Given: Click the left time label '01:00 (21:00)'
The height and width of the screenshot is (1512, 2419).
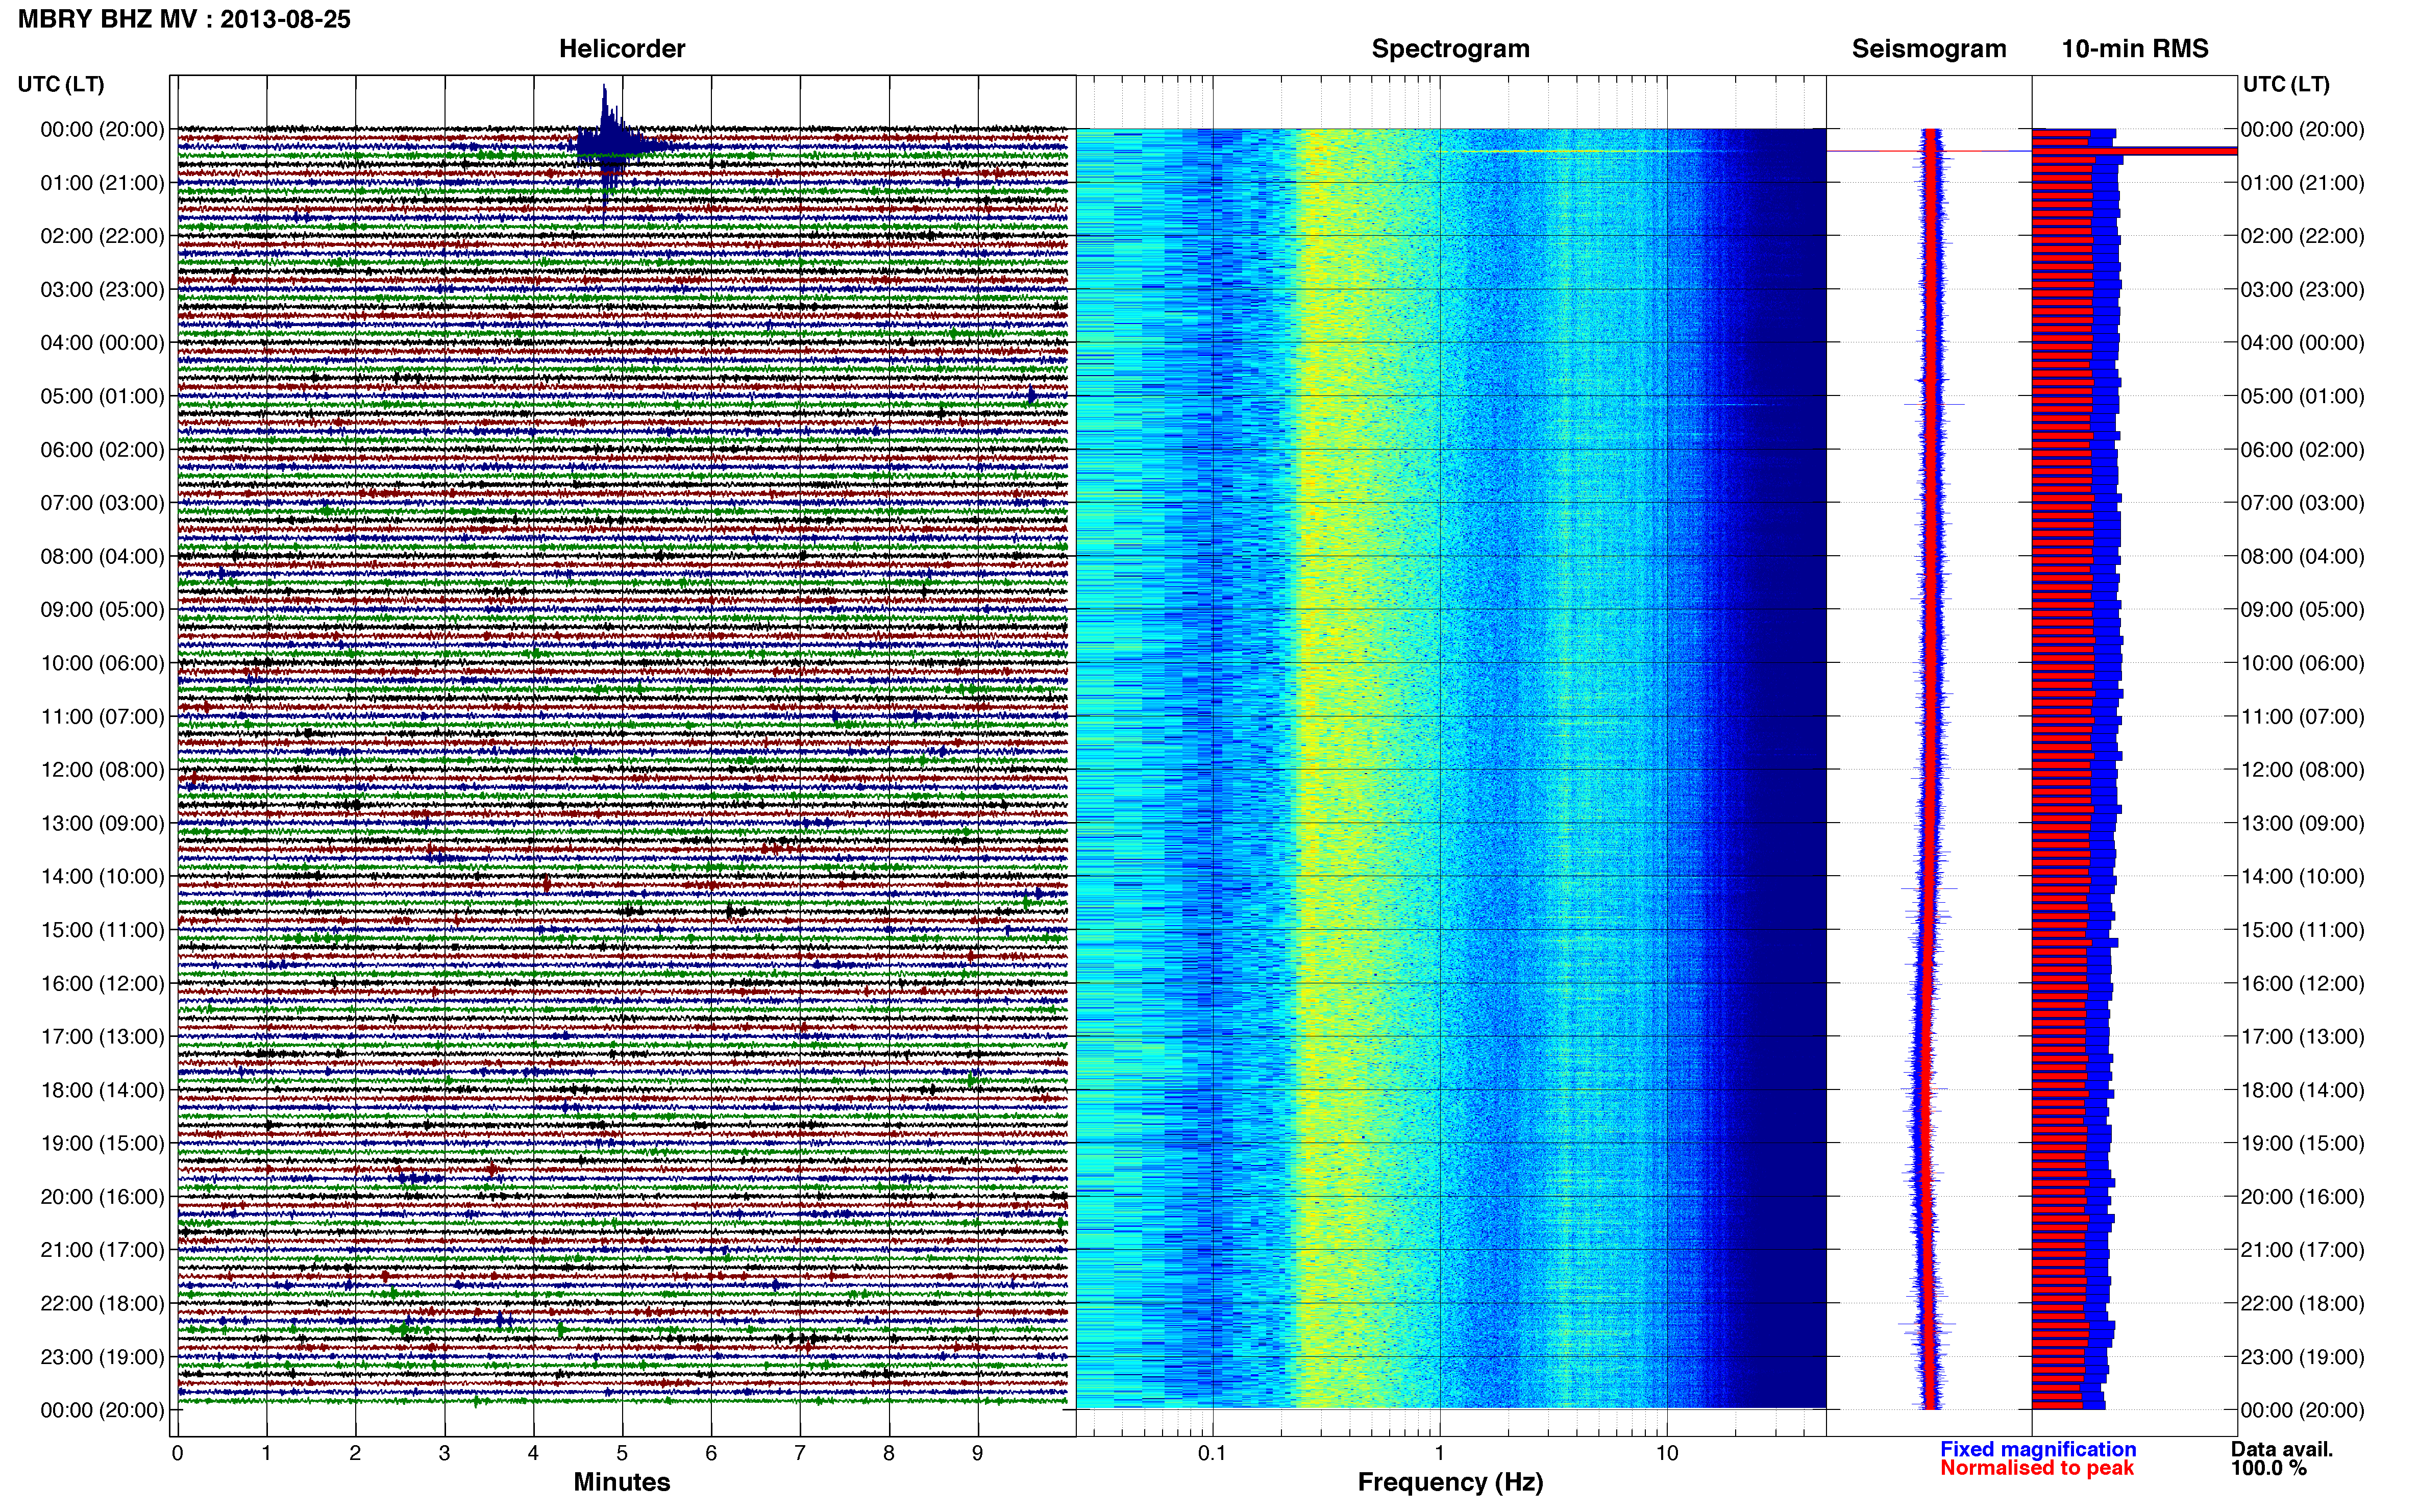Looking at the screenshot, I should pos(102,183).
